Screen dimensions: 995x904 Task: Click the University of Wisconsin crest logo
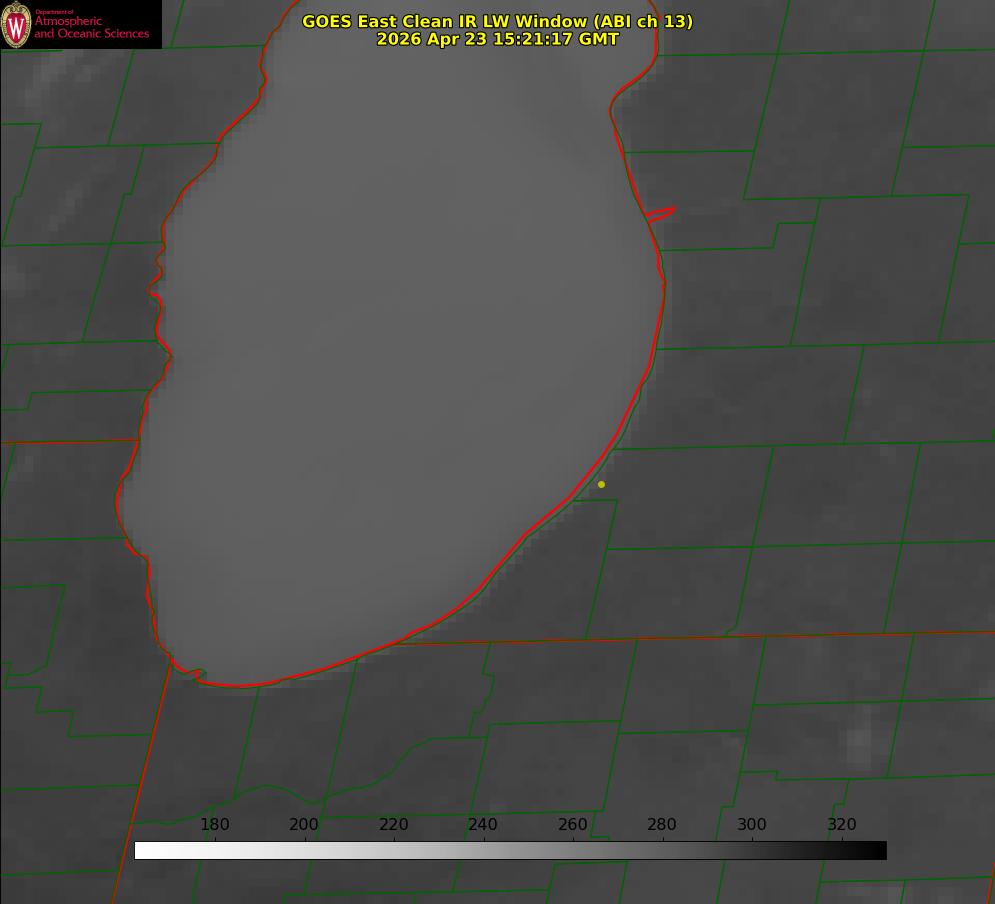pos(16,24)
